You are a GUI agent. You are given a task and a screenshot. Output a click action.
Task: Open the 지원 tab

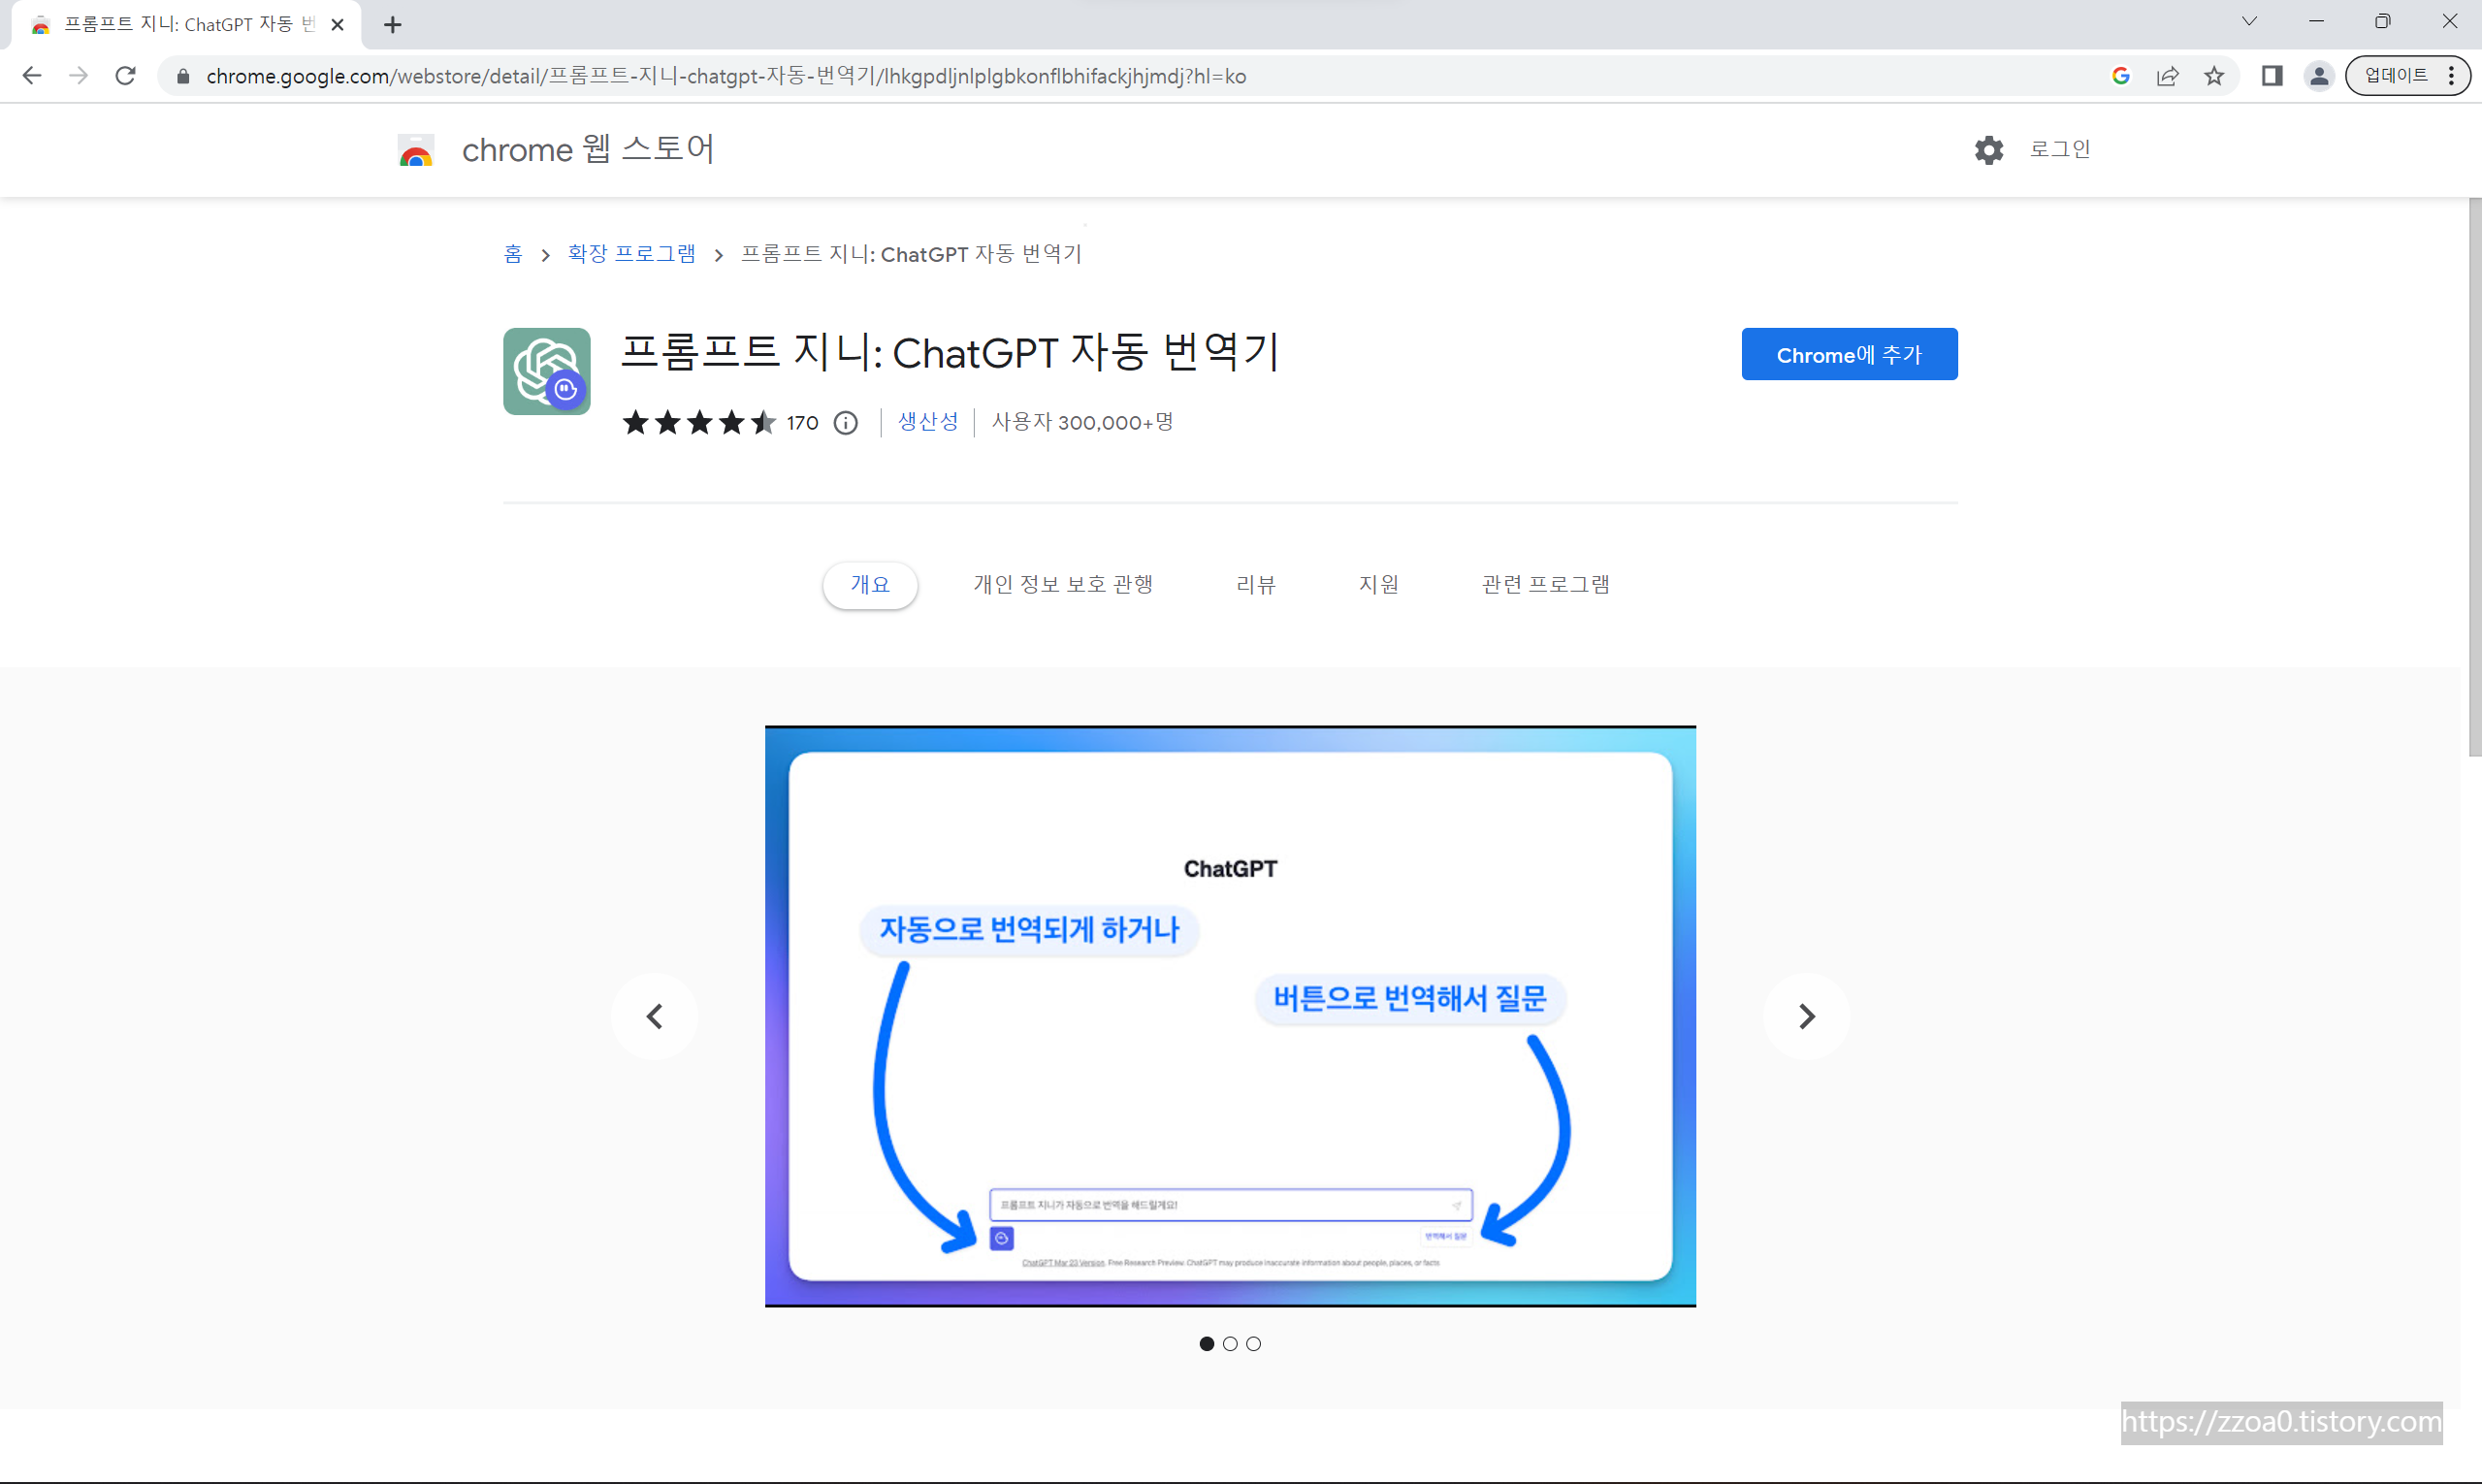[1378, 585]
